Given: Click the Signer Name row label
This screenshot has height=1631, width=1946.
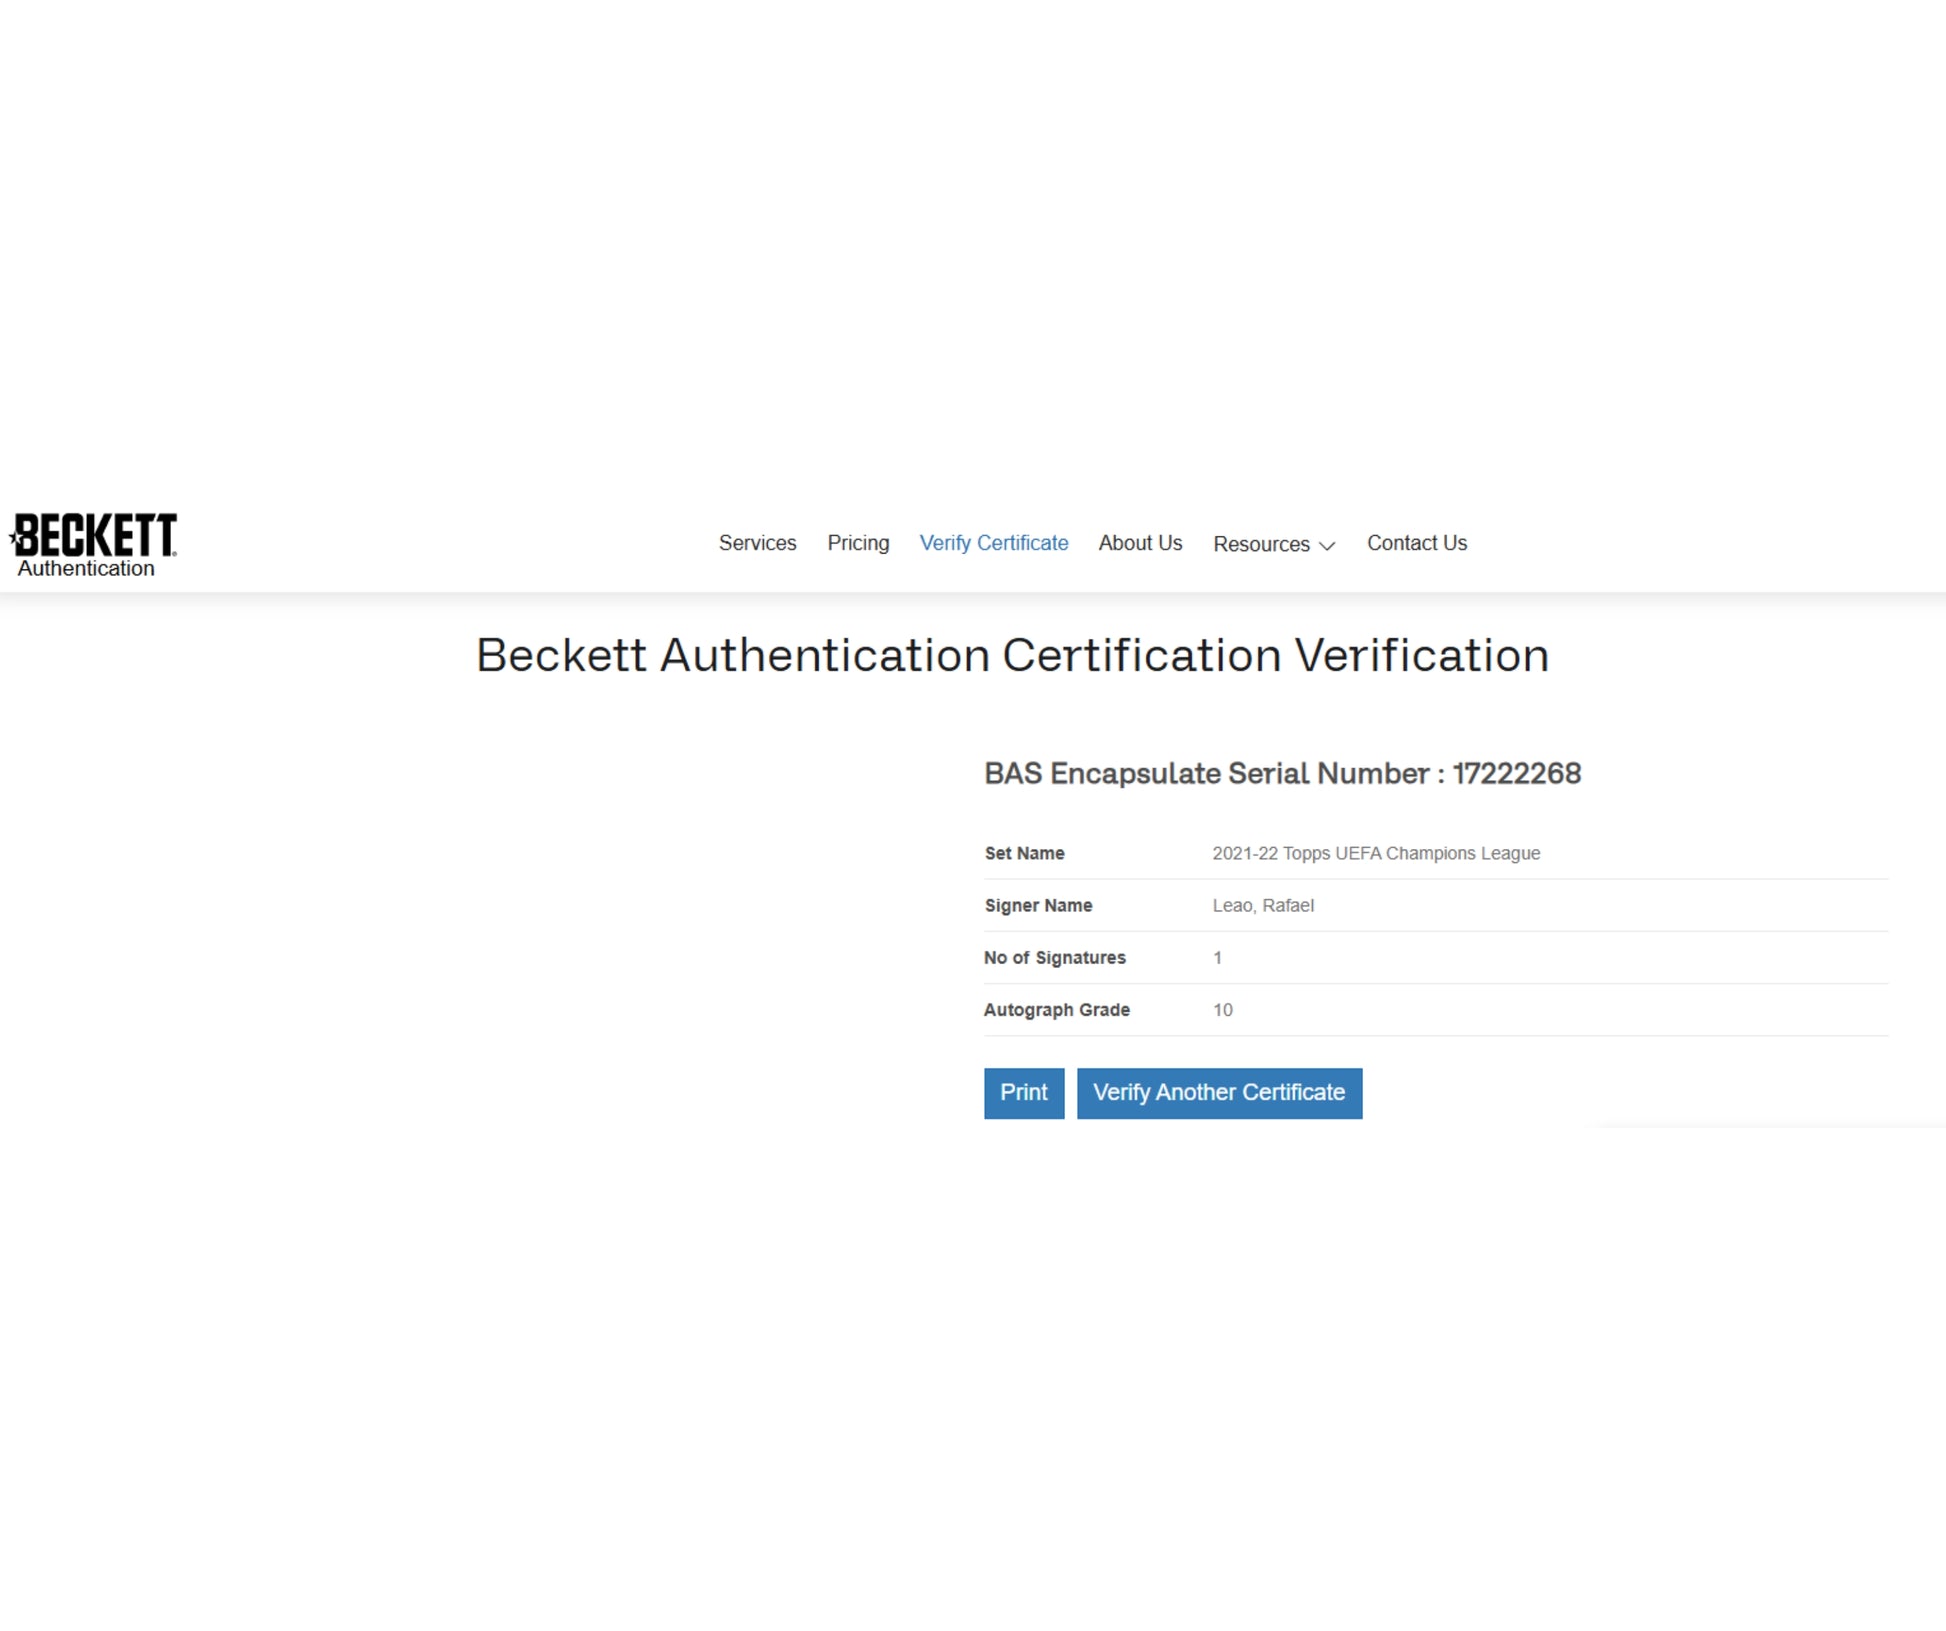Looking at the screenshot, I should point(1038,905).
